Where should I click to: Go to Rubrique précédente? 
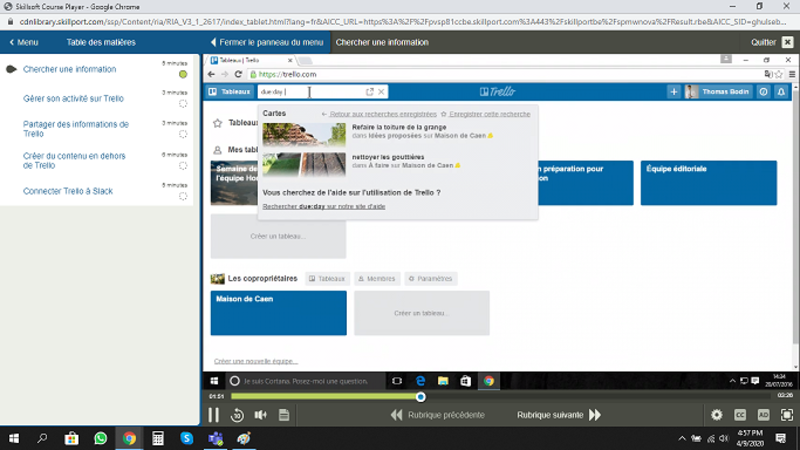point(438,415)
